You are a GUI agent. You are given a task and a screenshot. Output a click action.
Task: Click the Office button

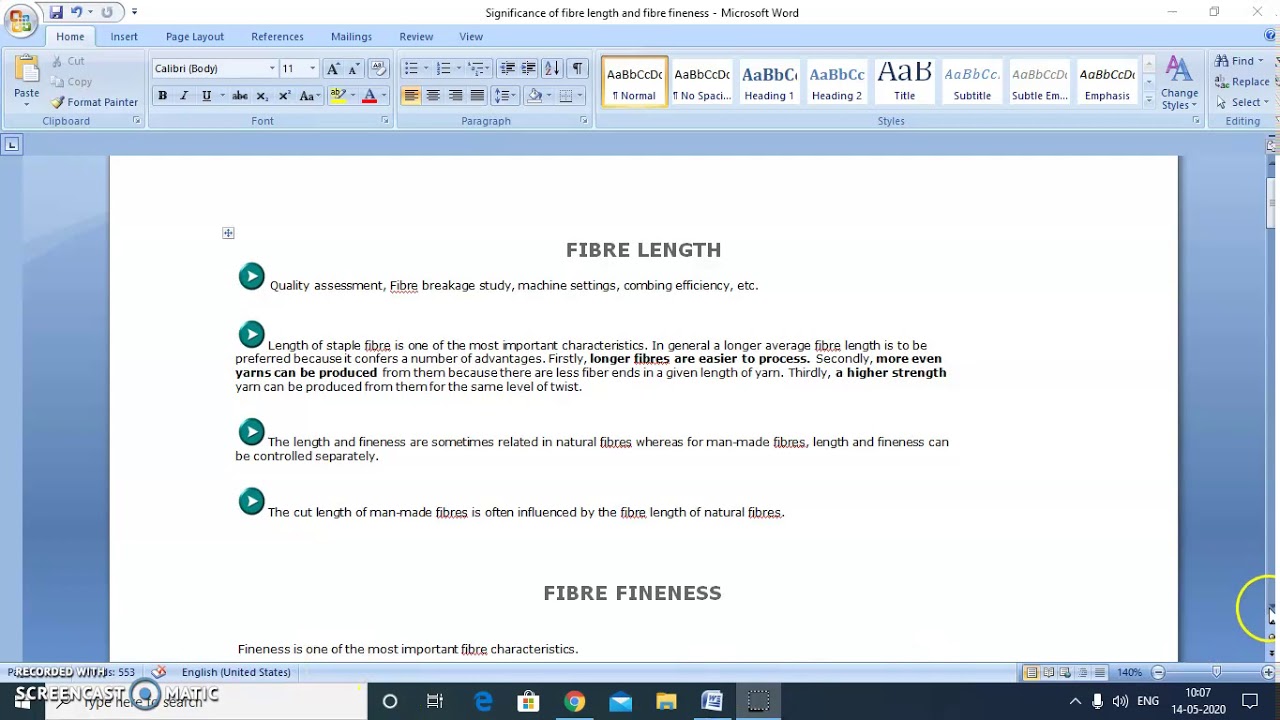click(20, 20)
